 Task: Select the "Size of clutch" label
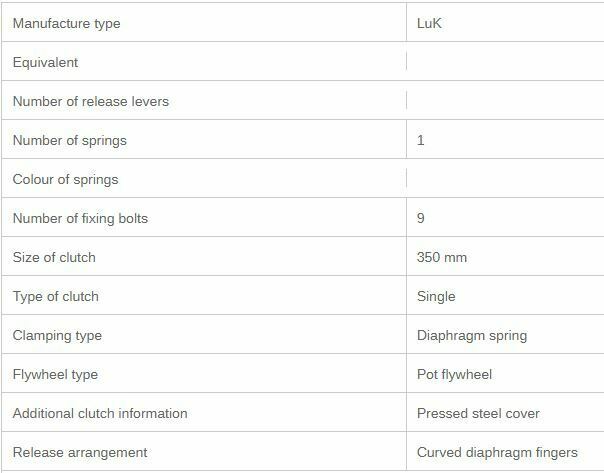tap(54, 257)
